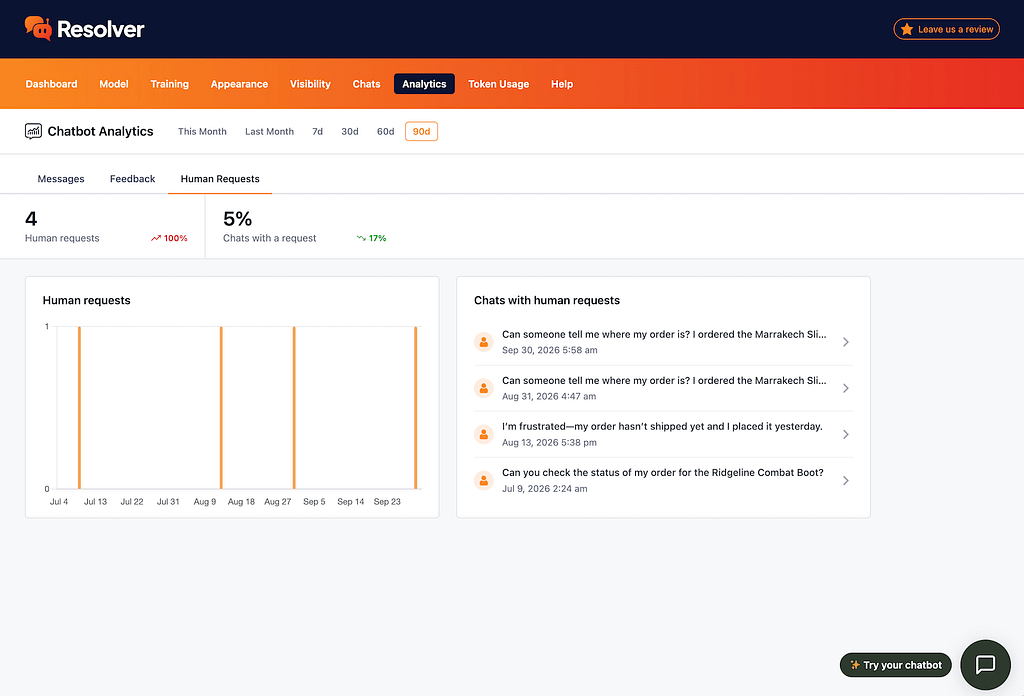The height and width of the screenshot is (696, 1024).
Task: Click the Resolver robot logo icon
Action: pyautogui.click(x=38, y=29)
